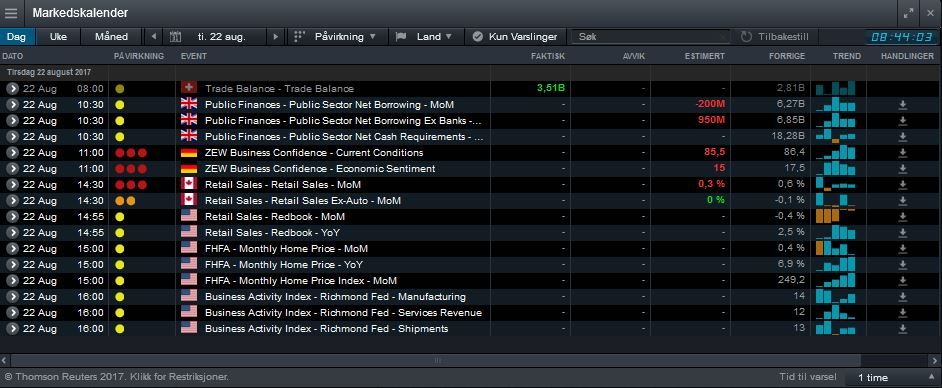942x388 pixels.
Task: Click the horizontal scrollbar thumb
Action: pyautogui.click(x=437, y=360)
